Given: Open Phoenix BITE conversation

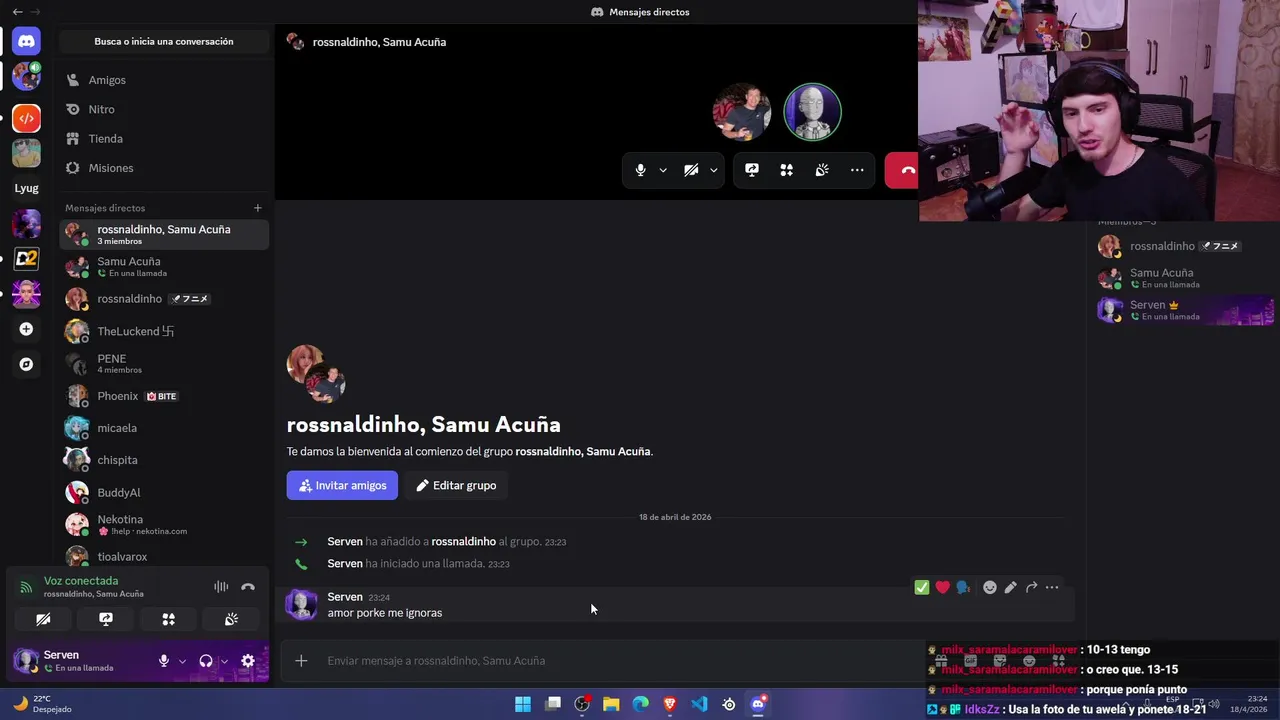Looking at the screenshot, I should (x=164, y=396).
